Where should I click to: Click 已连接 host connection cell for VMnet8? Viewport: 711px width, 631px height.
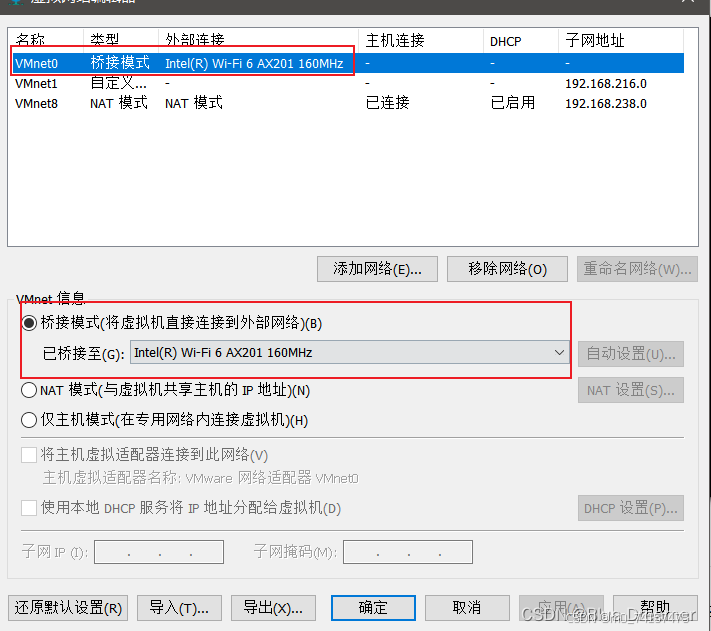click(x=387, y=103)
